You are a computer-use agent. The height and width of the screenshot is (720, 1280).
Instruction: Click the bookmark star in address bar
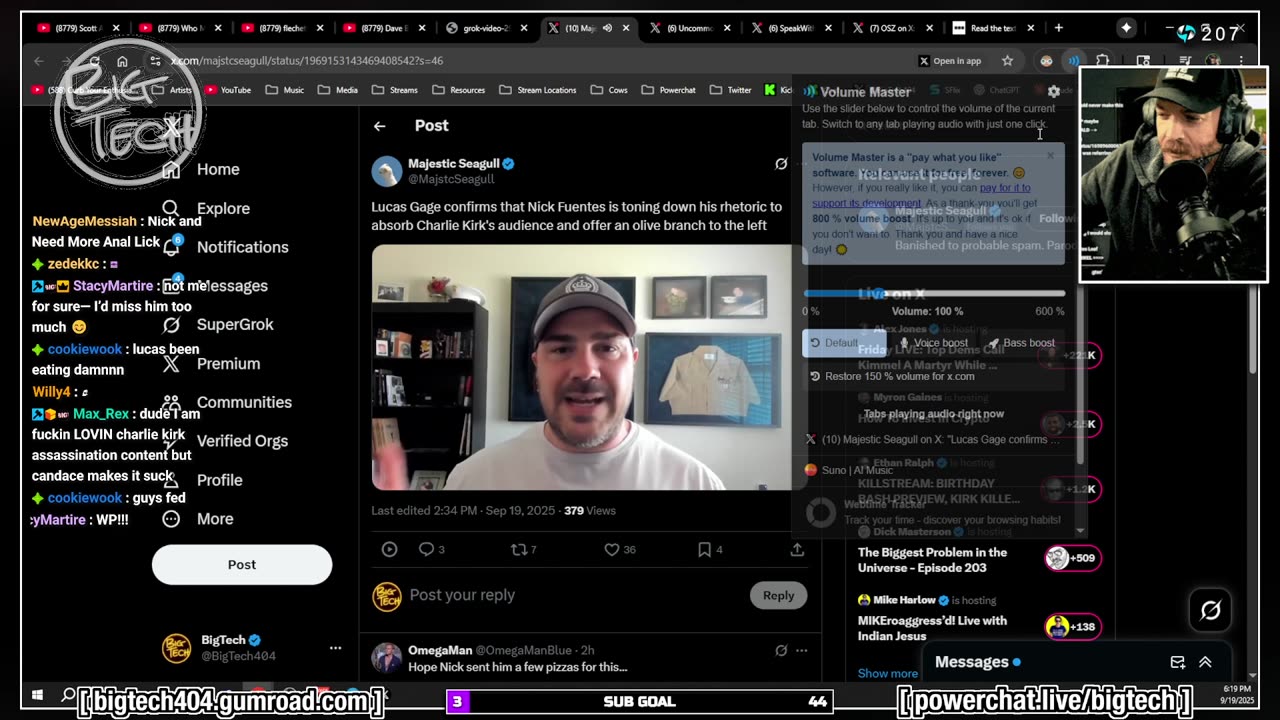point(1007,61)
